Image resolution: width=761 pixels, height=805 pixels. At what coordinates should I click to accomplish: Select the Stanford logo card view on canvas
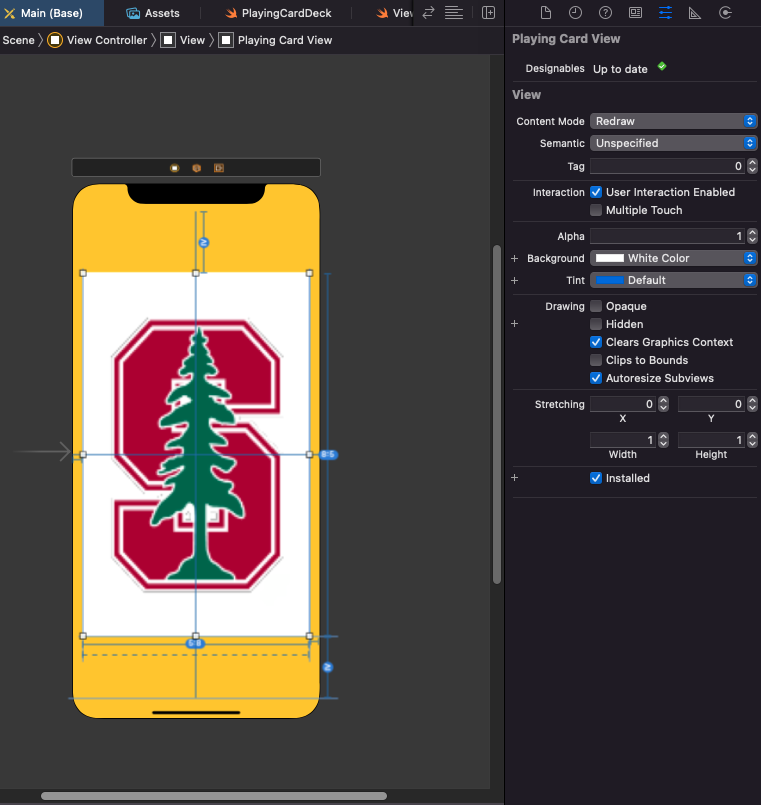(x=196, y=454)
